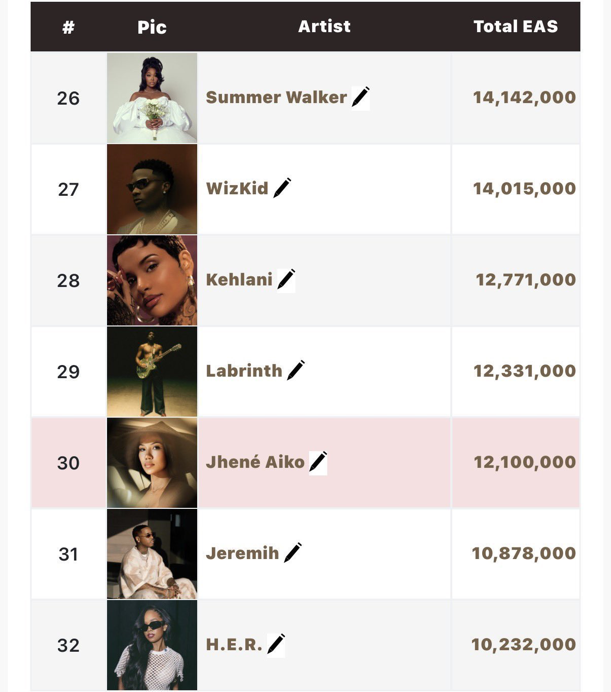Open the Labrinth guitar photo thumbnail
The height and width of the screenshot is (692, 611).
click(152, 372)
